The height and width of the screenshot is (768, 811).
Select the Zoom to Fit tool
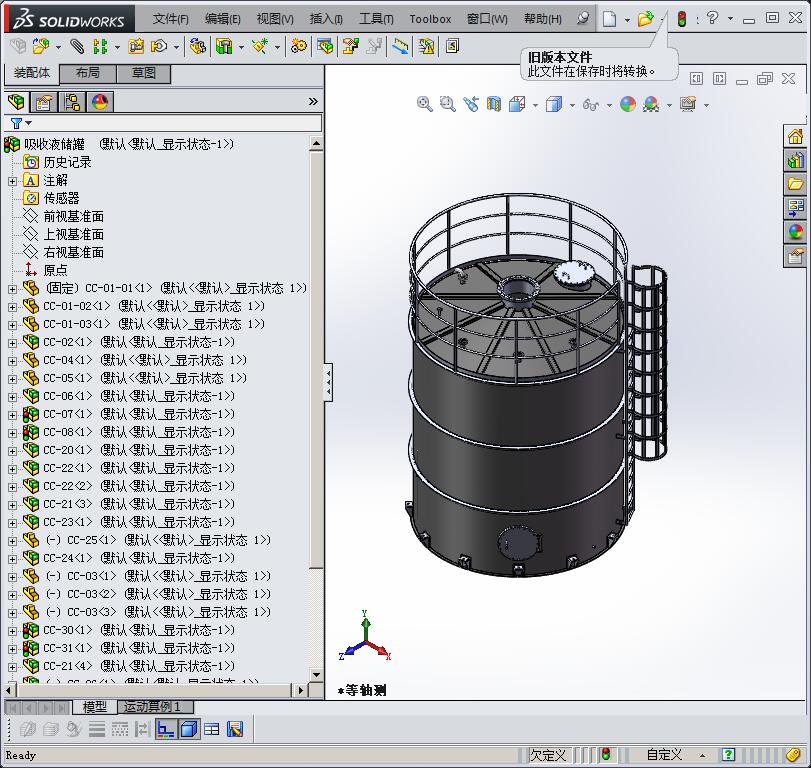coord(424,103)
